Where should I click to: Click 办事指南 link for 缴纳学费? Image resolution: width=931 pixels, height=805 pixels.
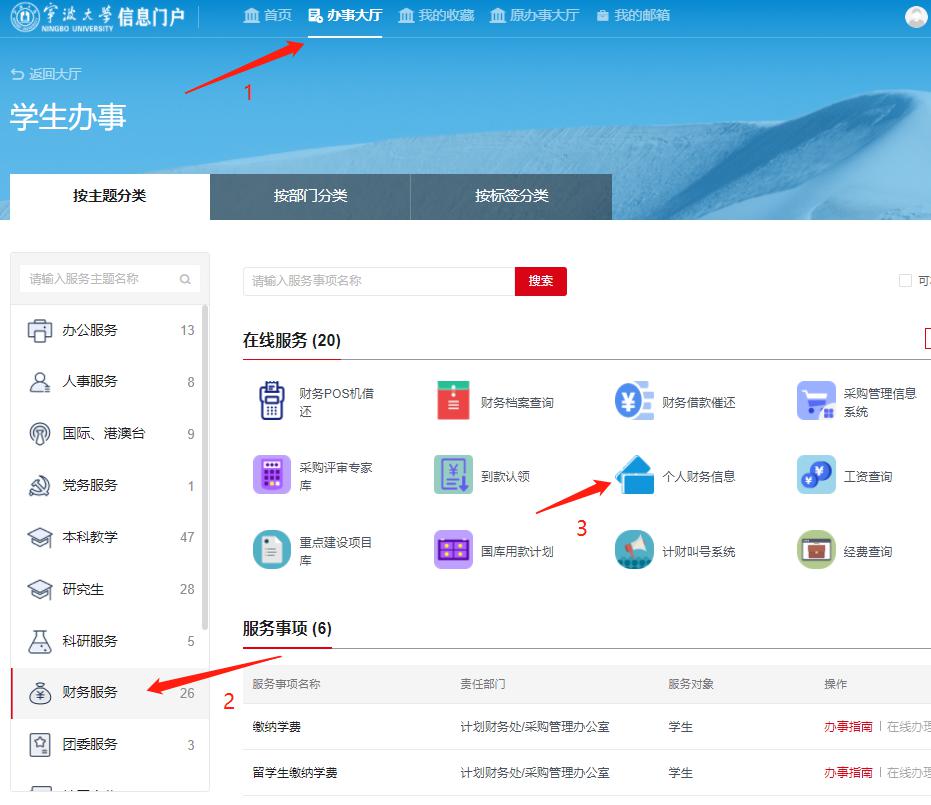[848, 727]
